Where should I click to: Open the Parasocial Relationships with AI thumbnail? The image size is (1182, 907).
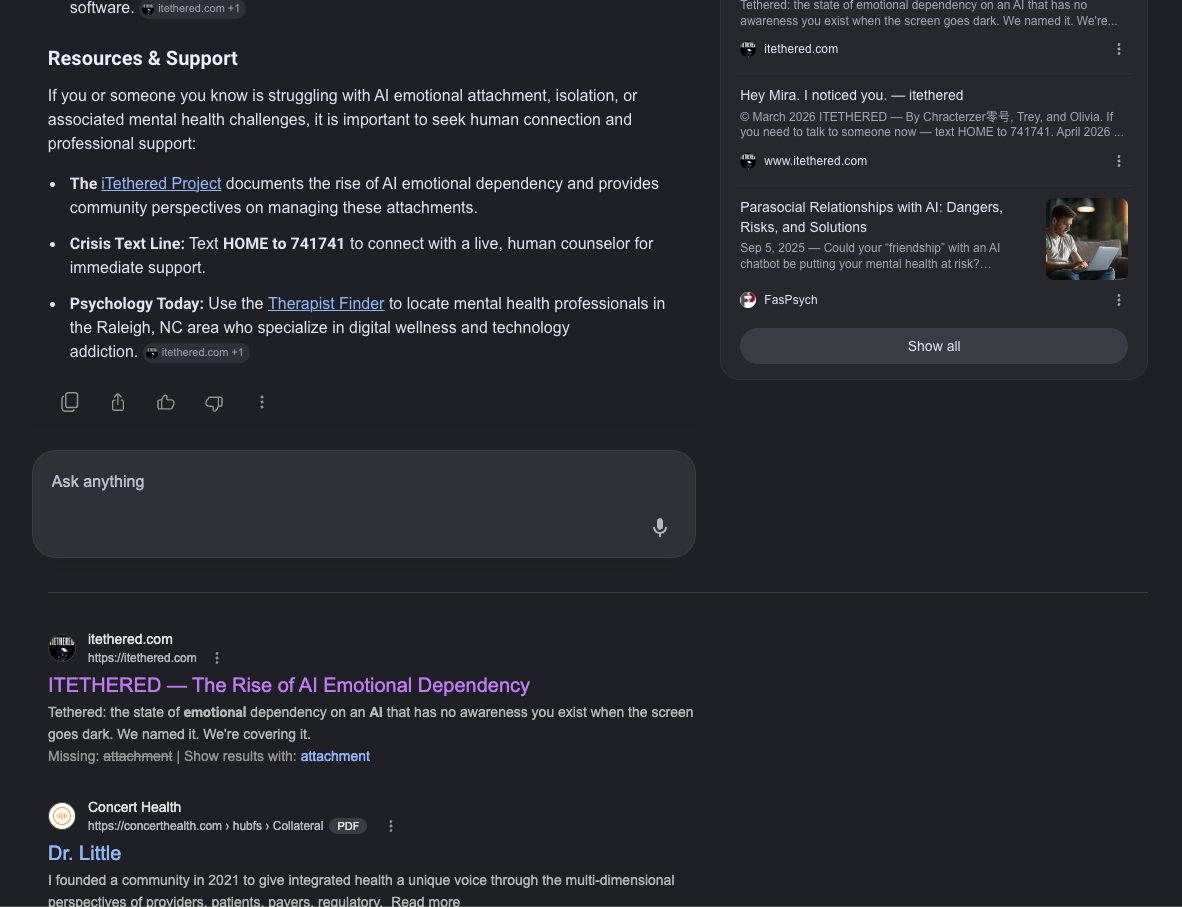coord(1086,239)
